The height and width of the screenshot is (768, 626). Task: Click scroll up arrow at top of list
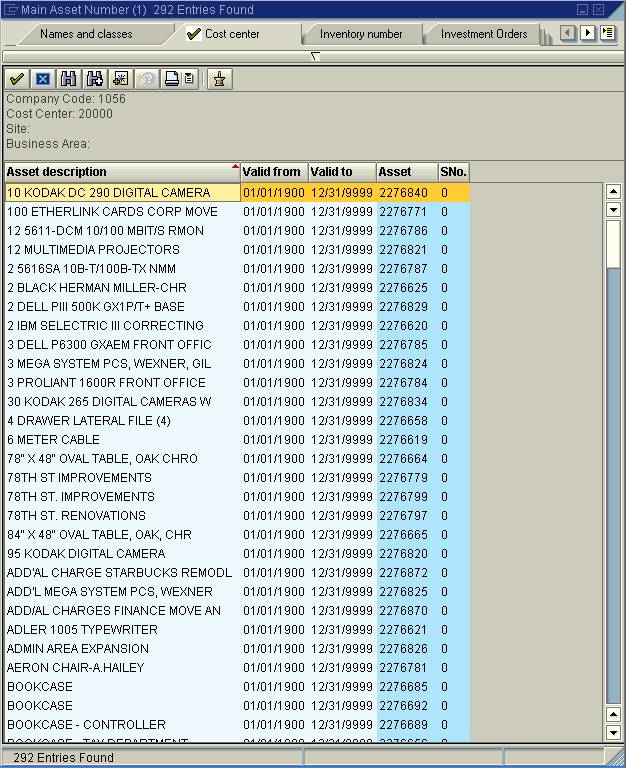point(613,191)
